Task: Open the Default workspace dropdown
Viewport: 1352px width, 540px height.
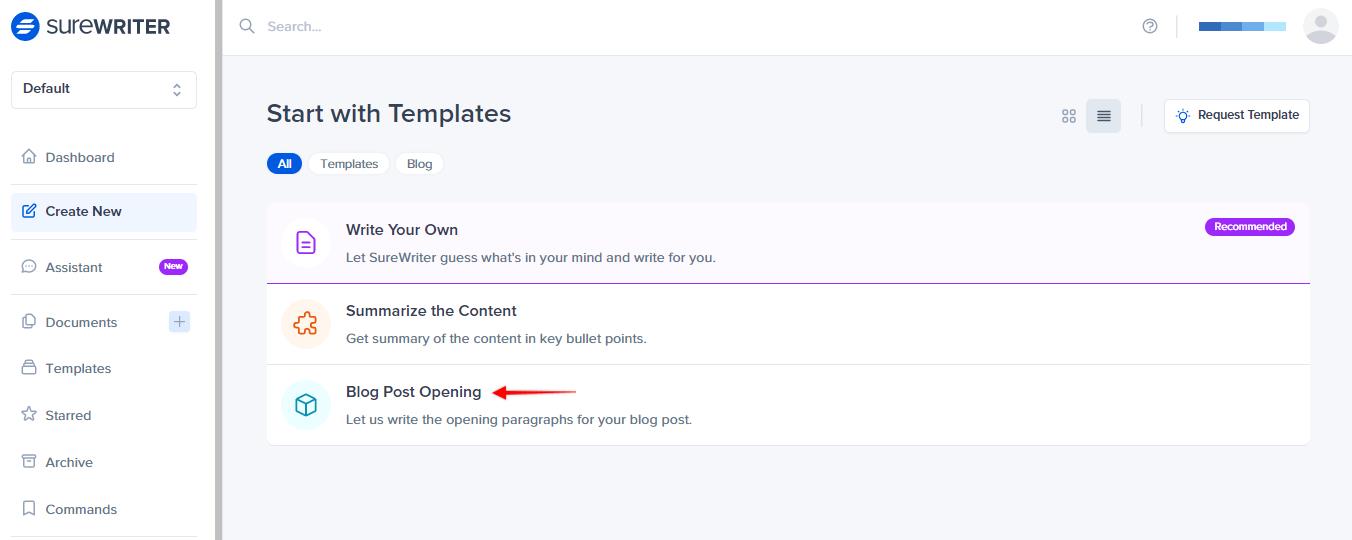Action: [104, 89]
